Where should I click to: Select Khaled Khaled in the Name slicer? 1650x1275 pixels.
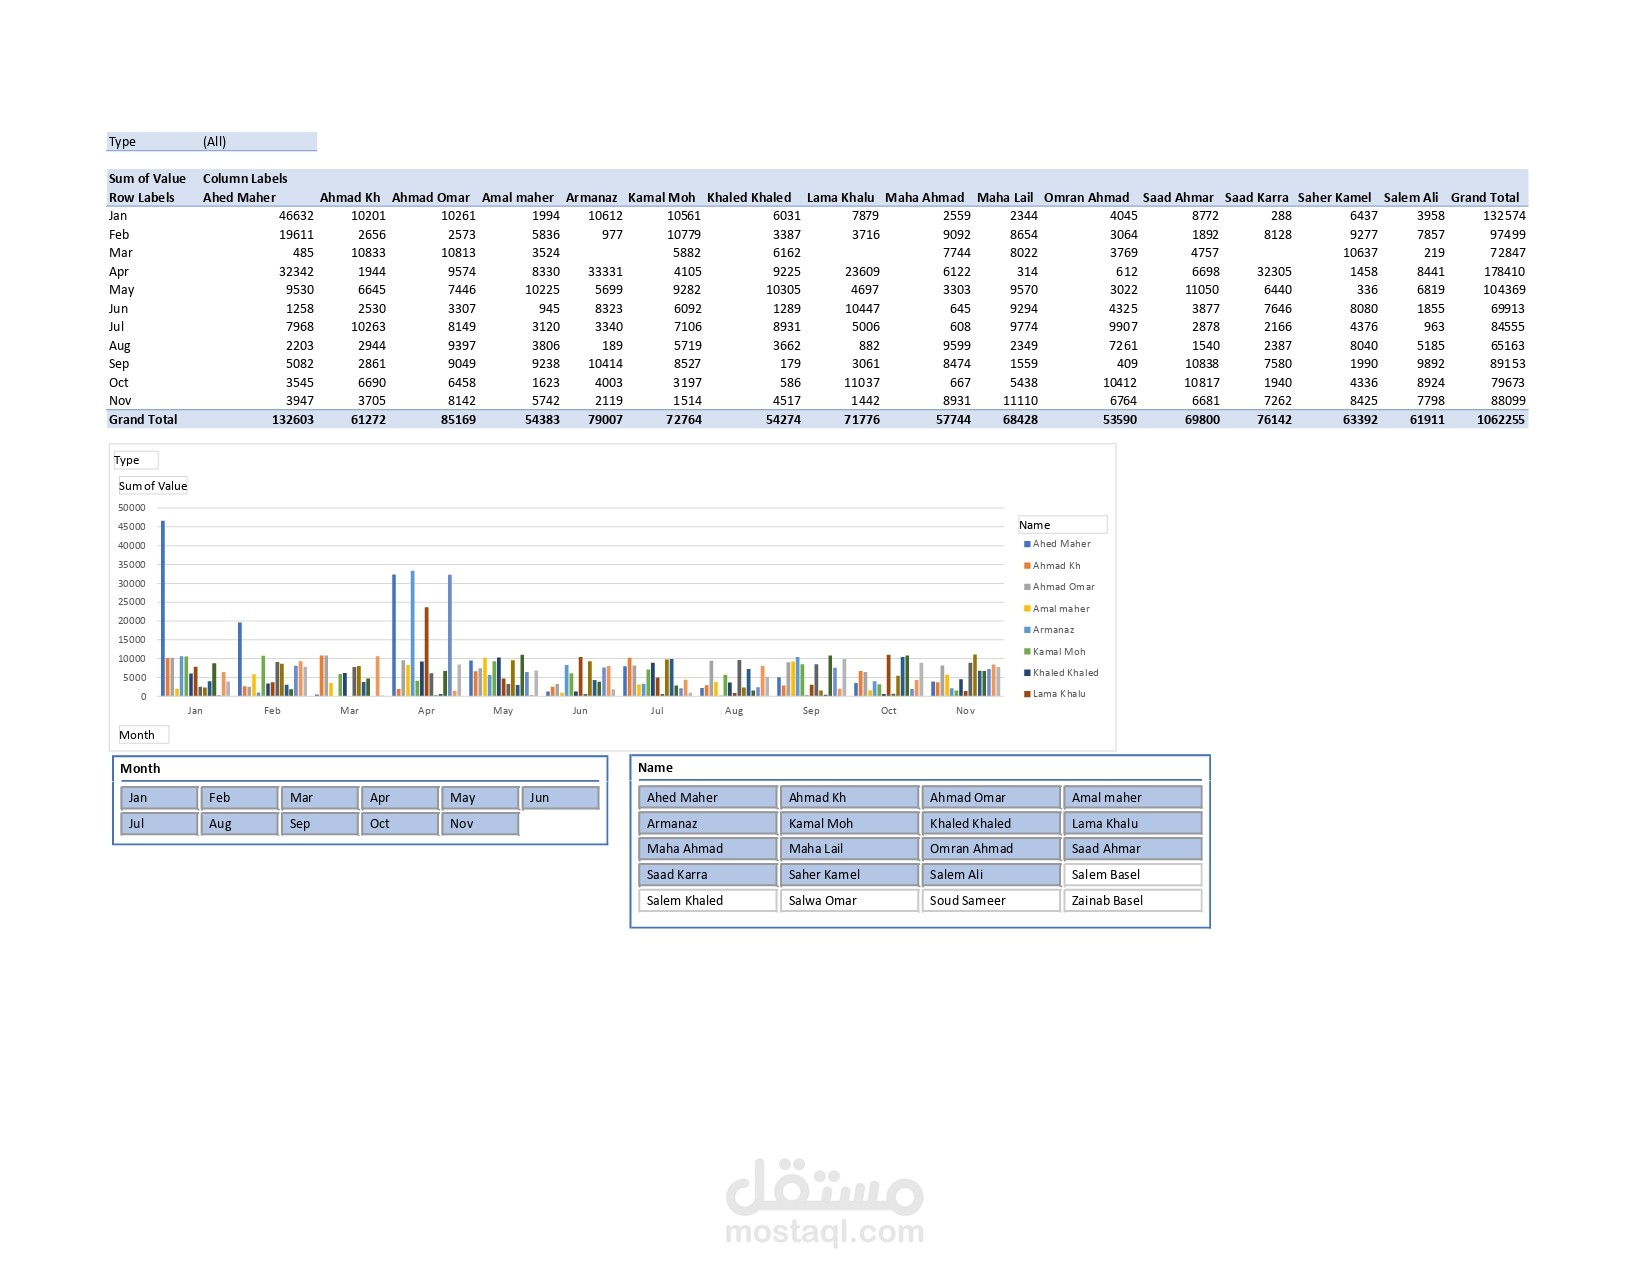coord(991,823)
